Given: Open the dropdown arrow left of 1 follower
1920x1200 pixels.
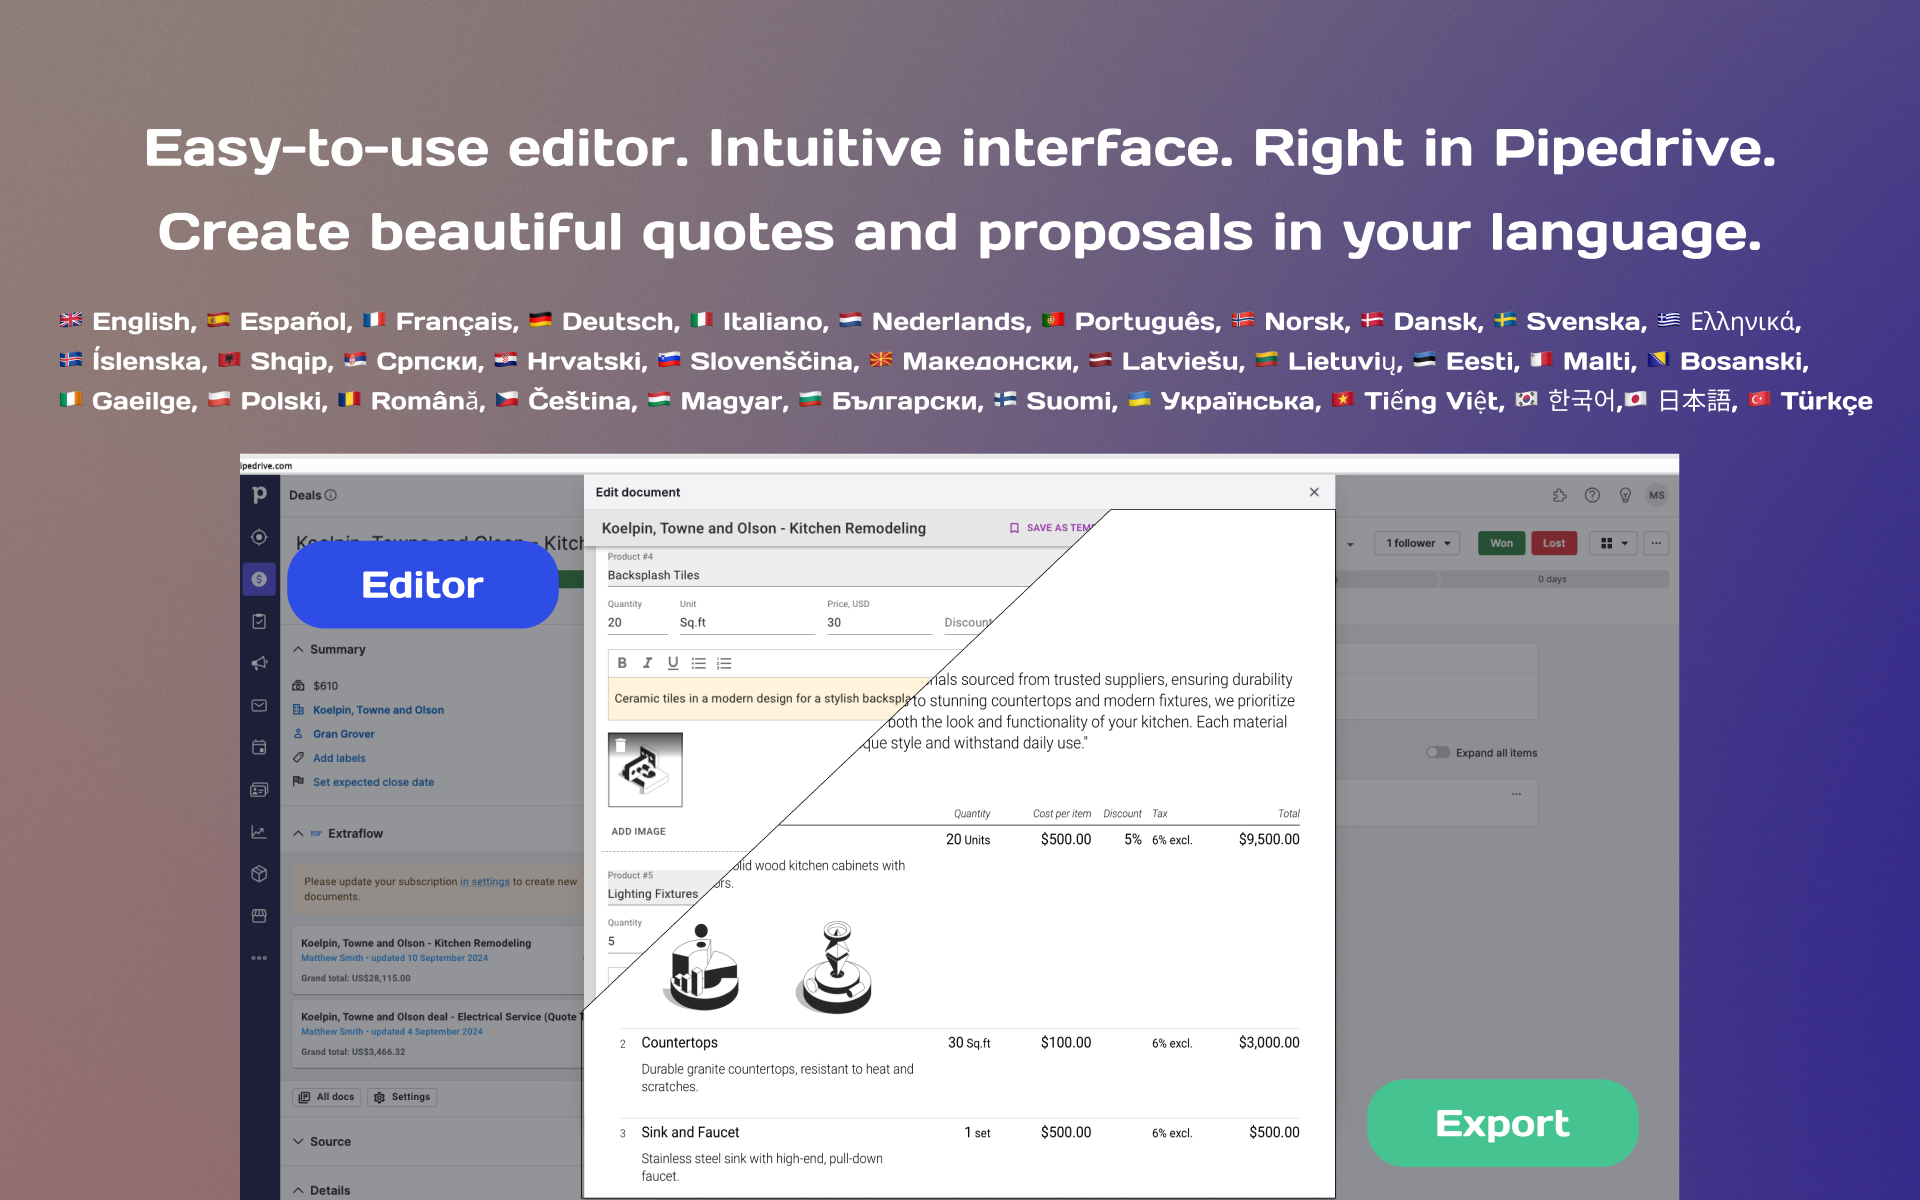Looking at the screenshot, I should (1350, 544).
